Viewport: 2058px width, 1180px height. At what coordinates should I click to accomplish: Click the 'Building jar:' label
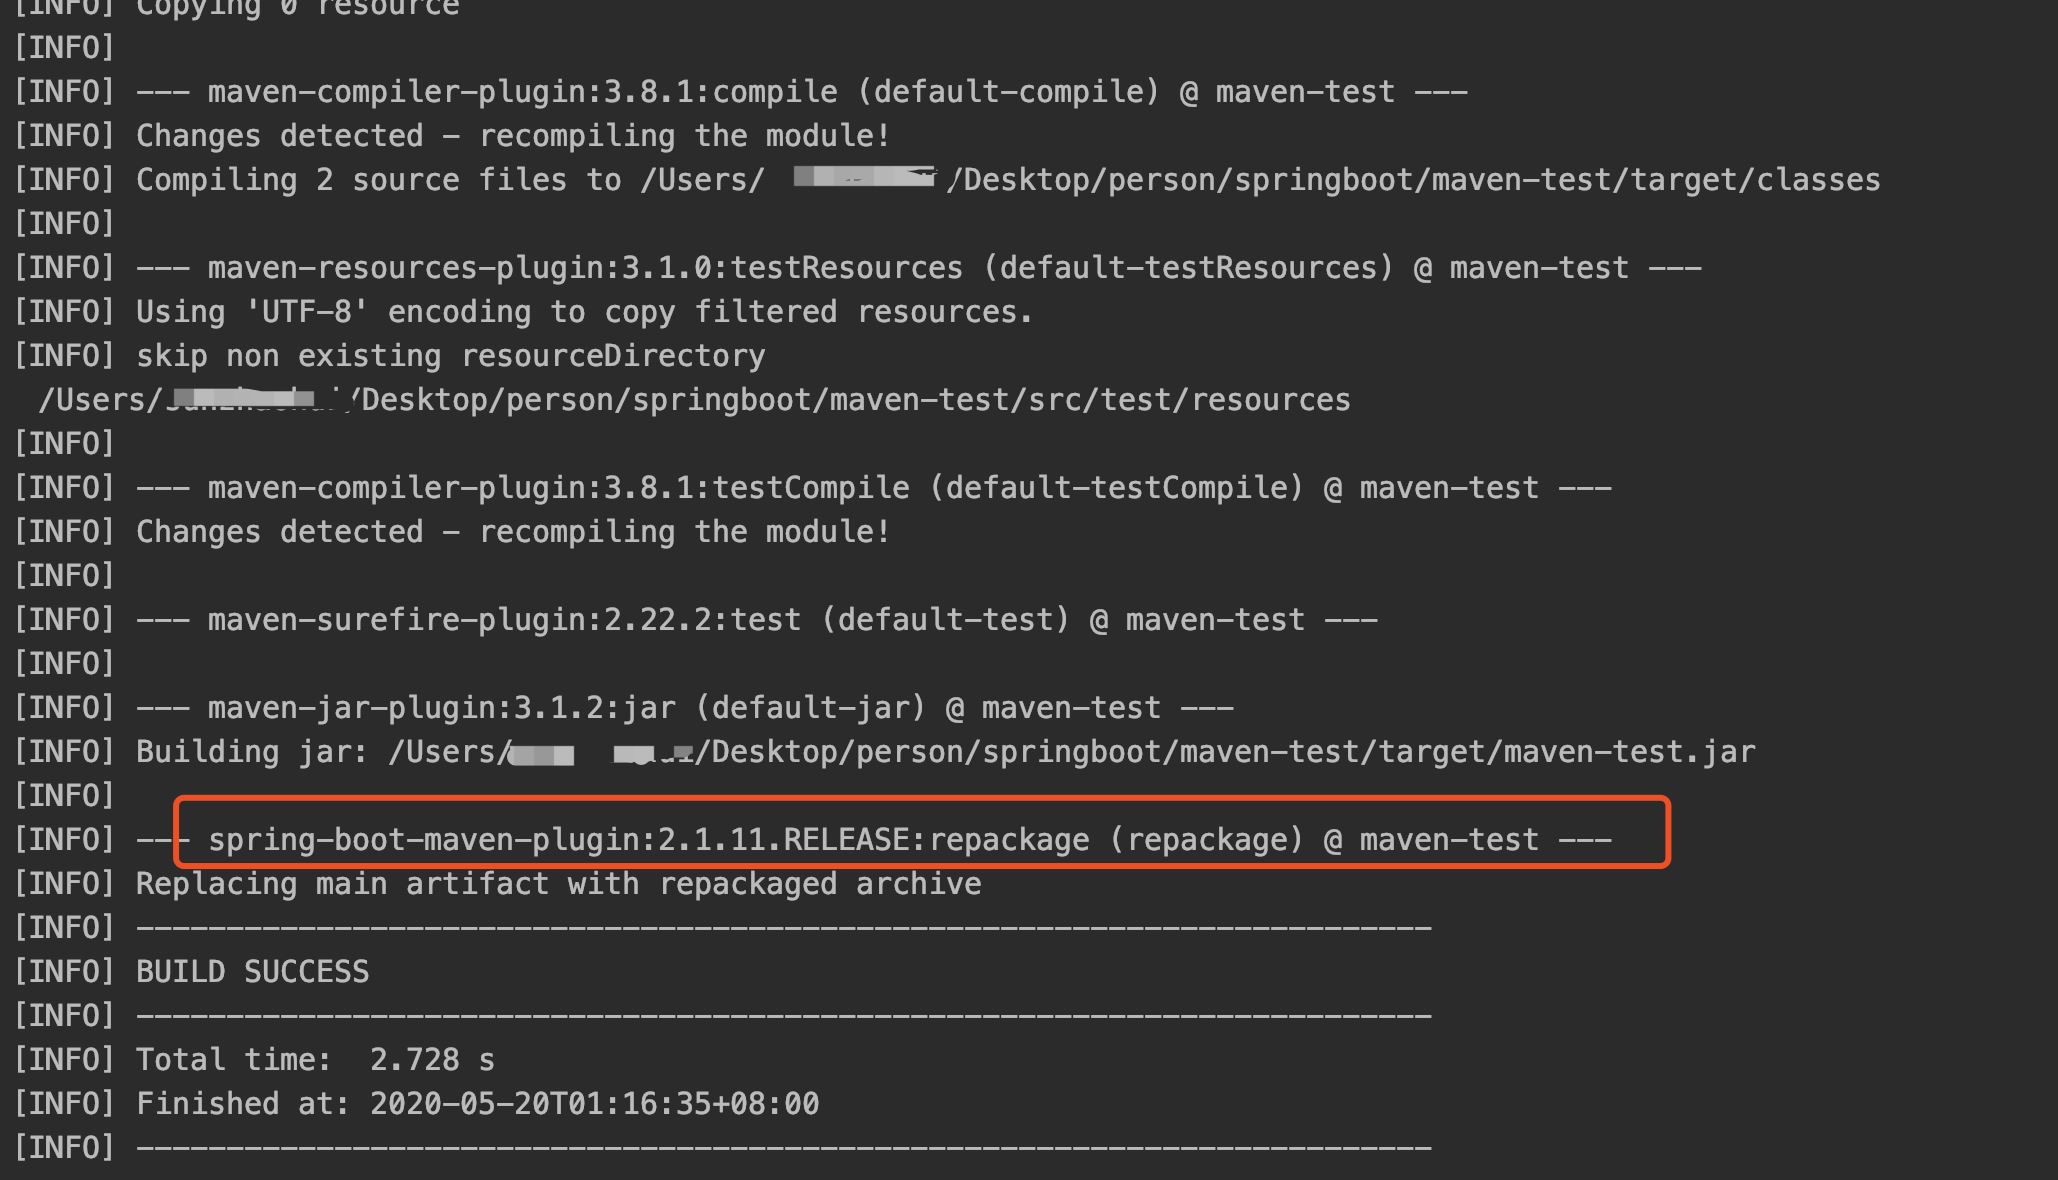click(x=251, y=752)
